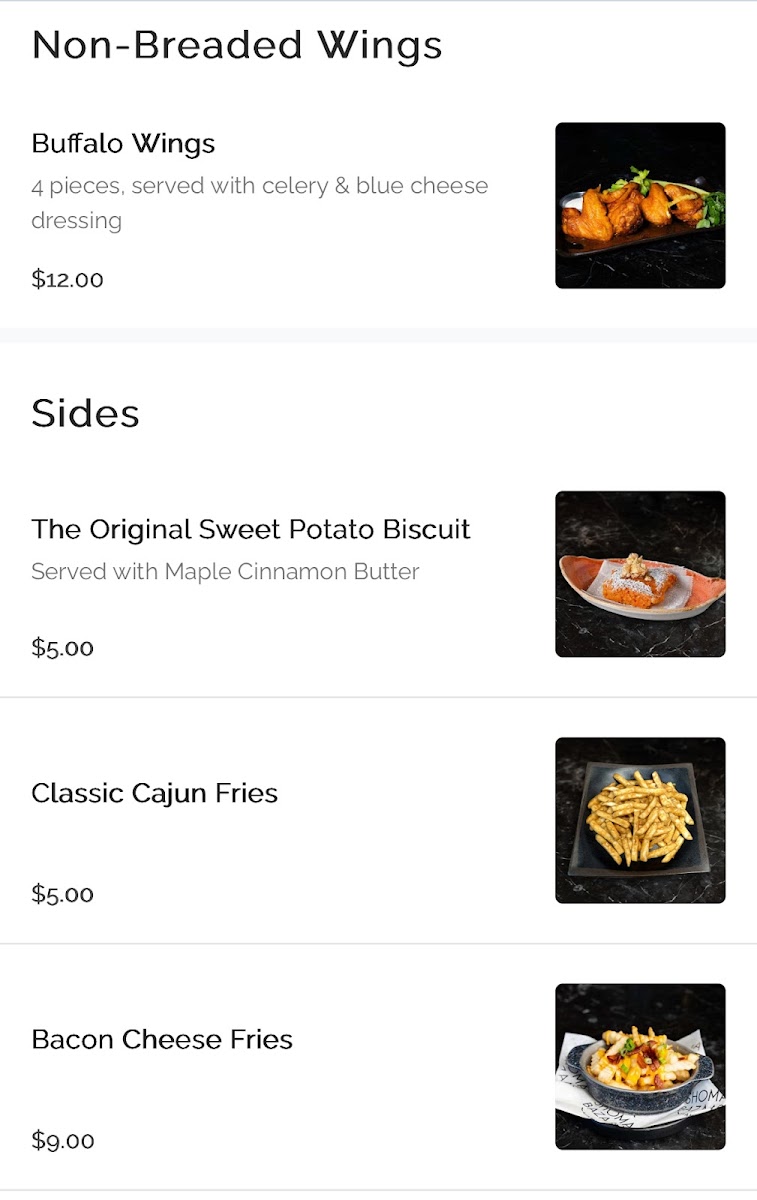Select The Original Sweet Potato Biscuit title
The image size is (757, 1200).
coord(250,529)
